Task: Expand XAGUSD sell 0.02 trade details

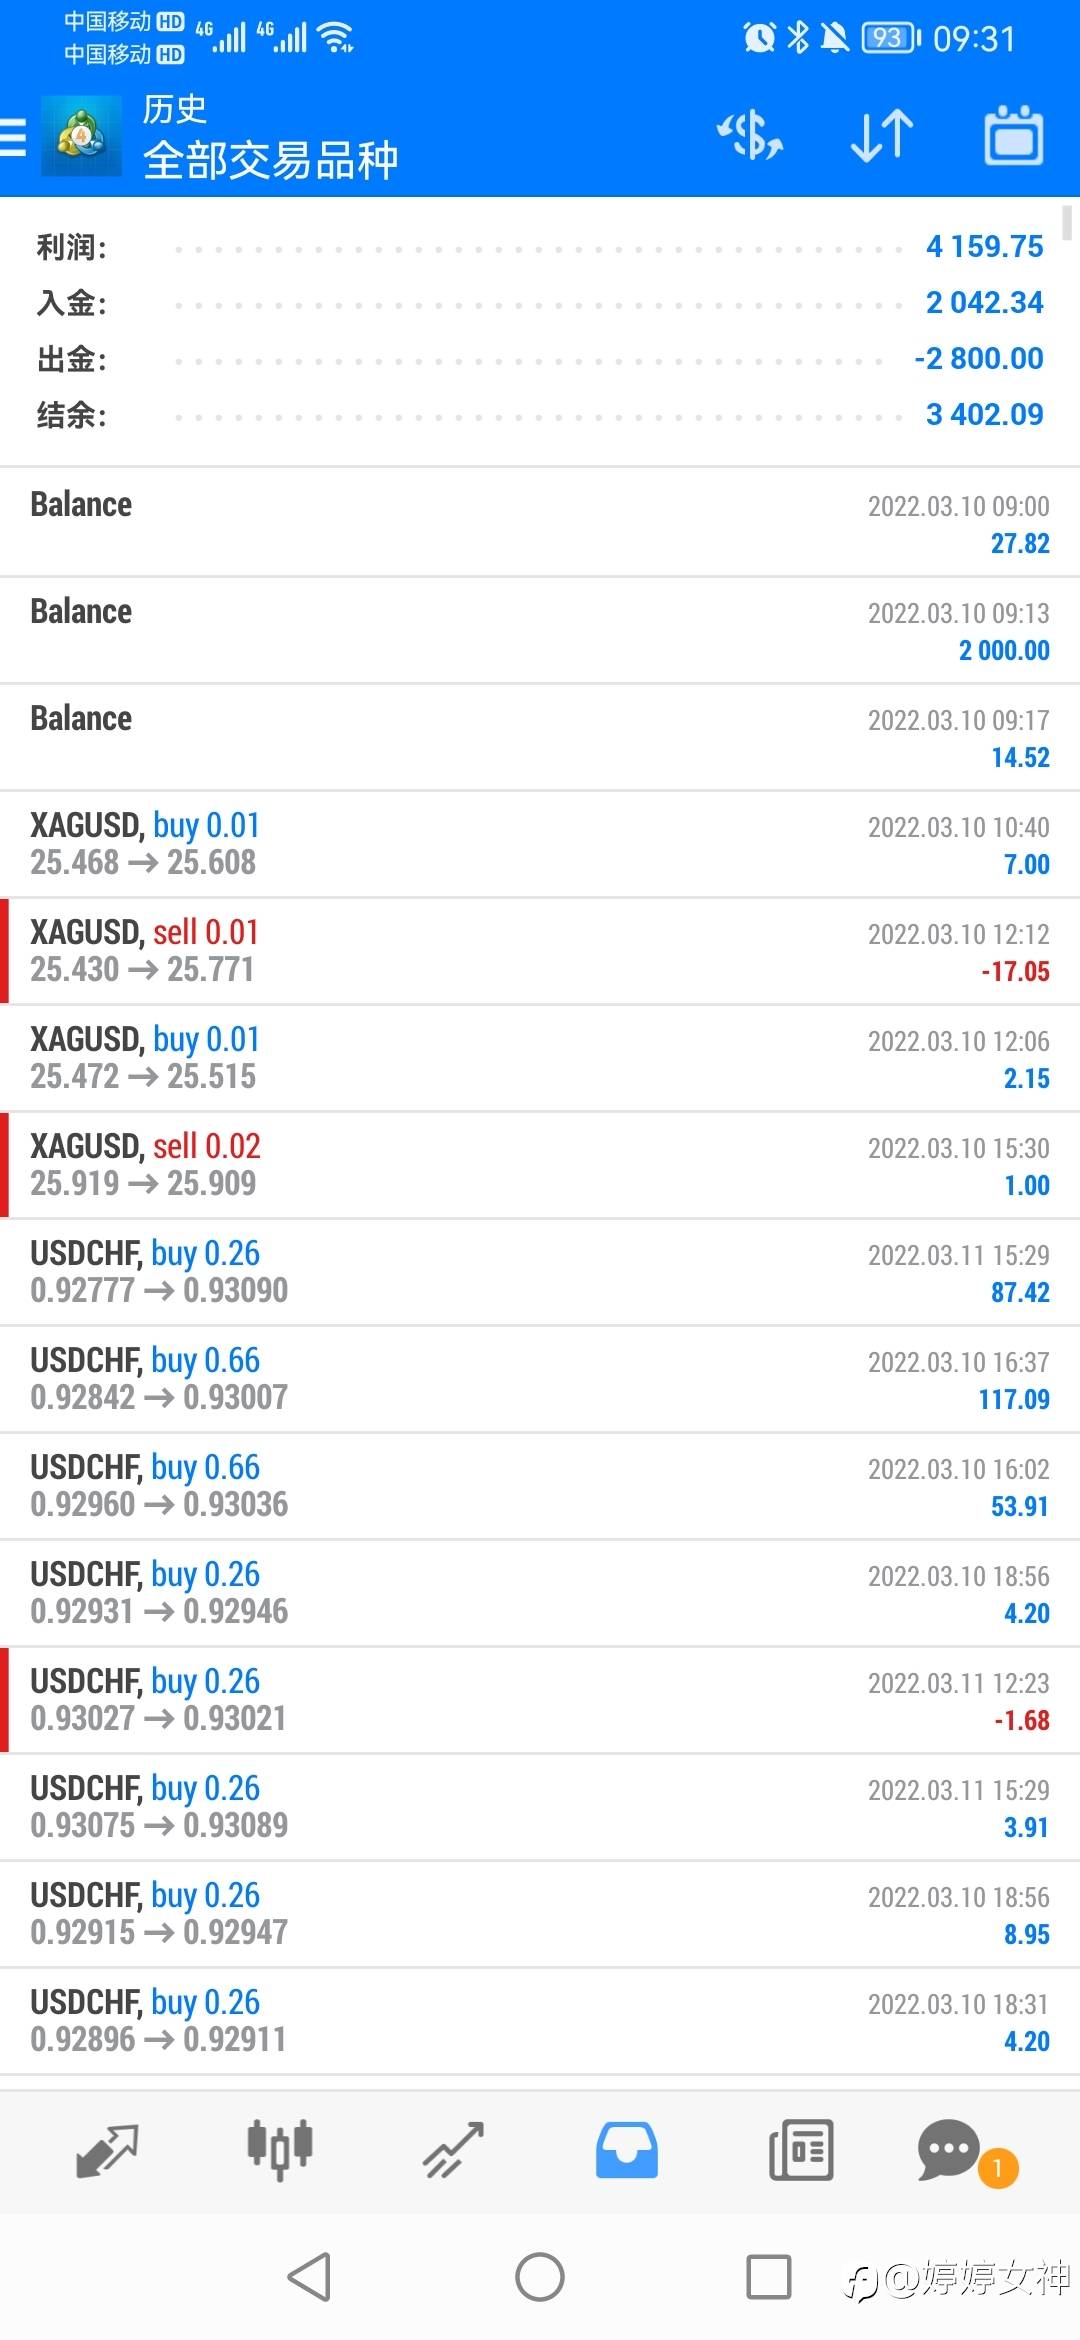Action: point(540,1165)
